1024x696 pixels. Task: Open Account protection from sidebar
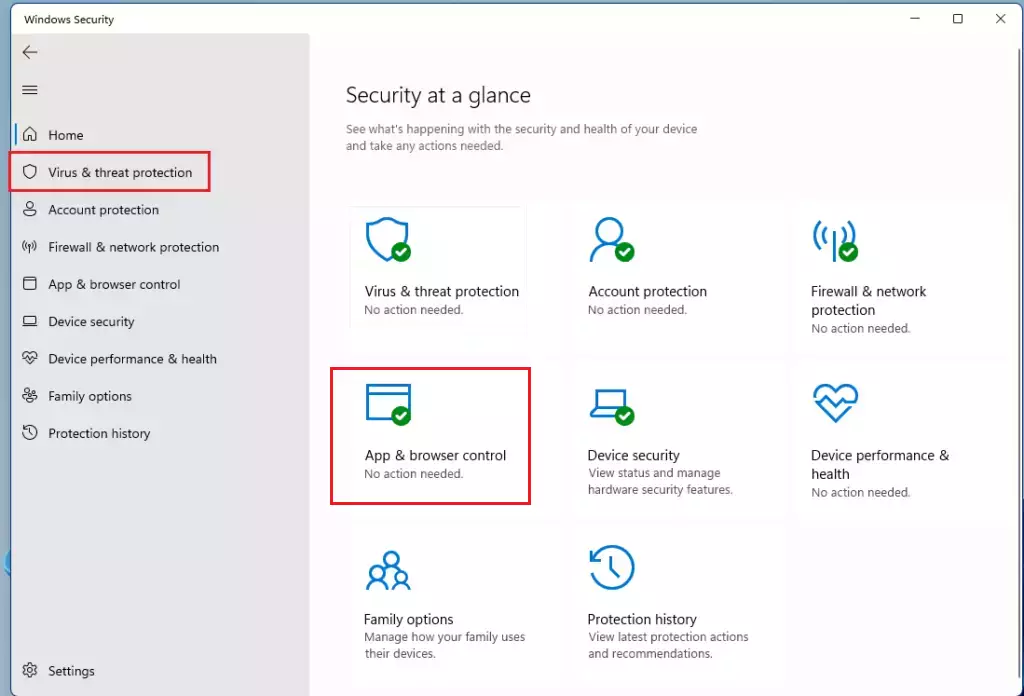coord(103,210)
